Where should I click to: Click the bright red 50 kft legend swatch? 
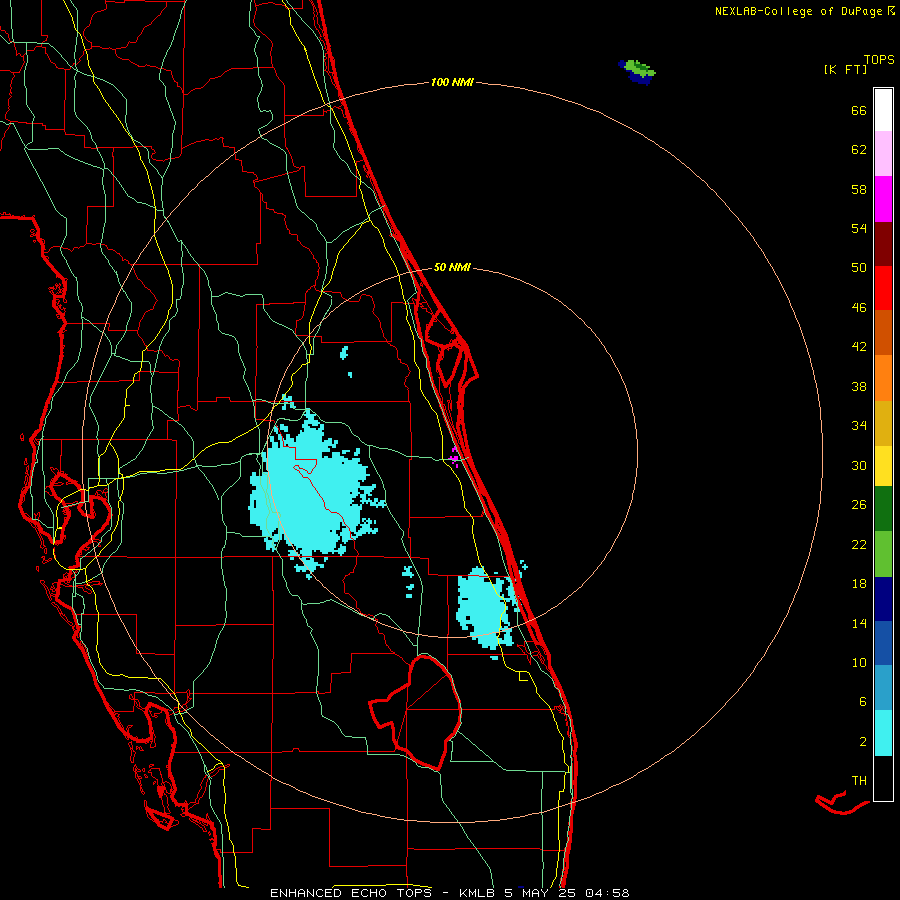883,289
